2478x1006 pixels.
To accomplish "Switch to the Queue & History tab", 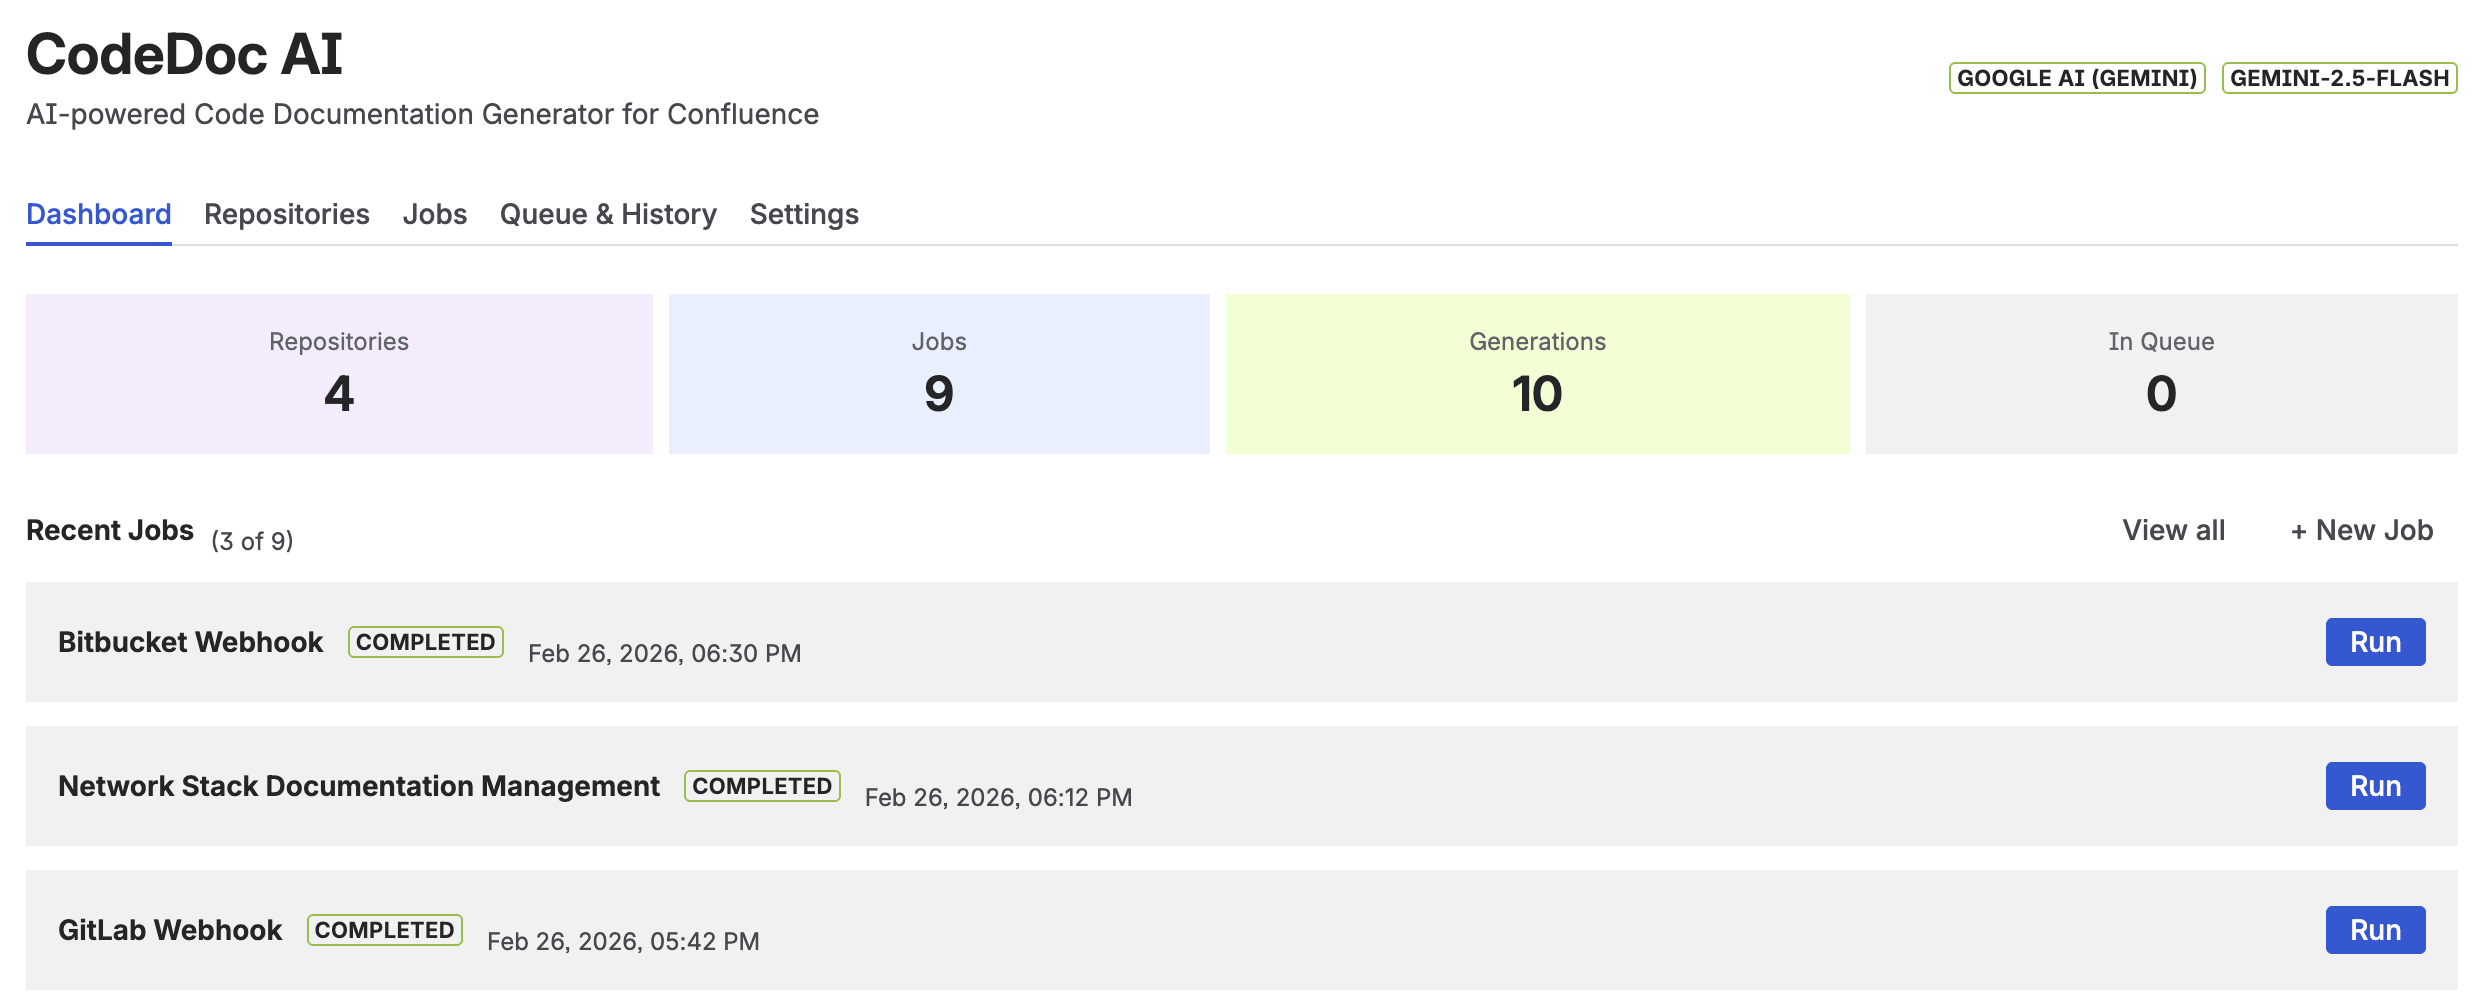I will 607,213.
